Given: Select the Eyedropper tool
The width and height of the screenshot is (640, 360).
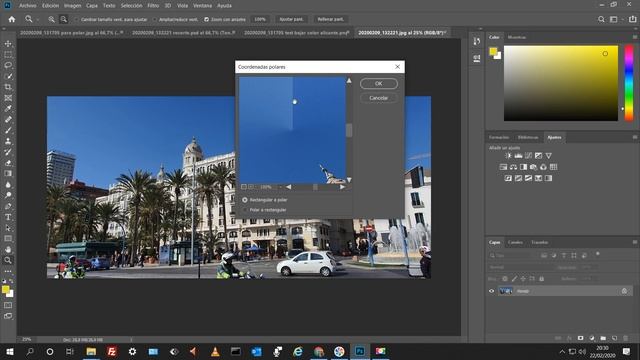Looking at the screenshot, I should coord(8,109).
